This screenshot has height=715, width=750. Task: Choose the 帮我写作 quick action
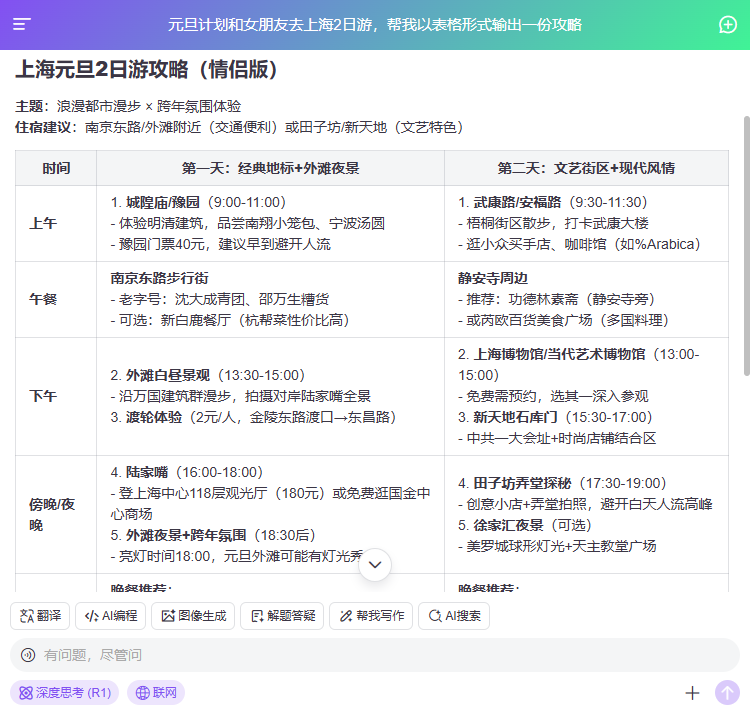(x=371, y=616)
